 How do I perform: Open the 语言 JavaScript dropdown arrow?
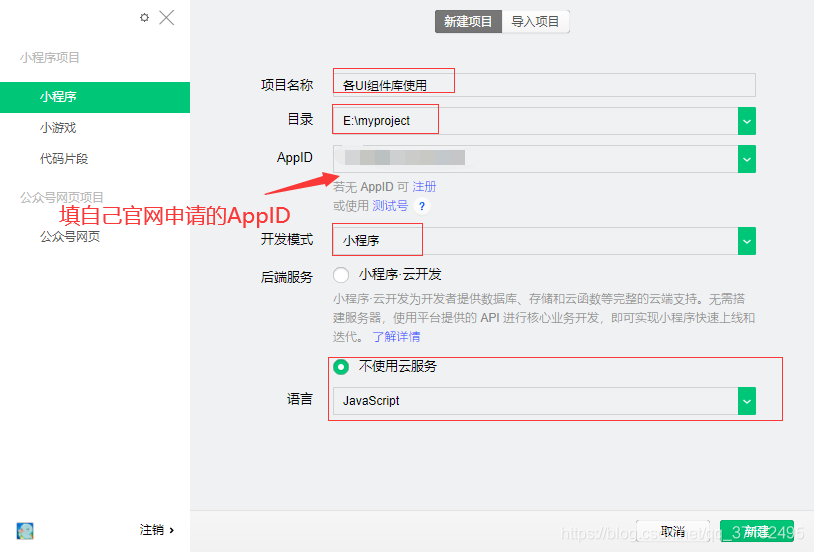click(747, 401)
